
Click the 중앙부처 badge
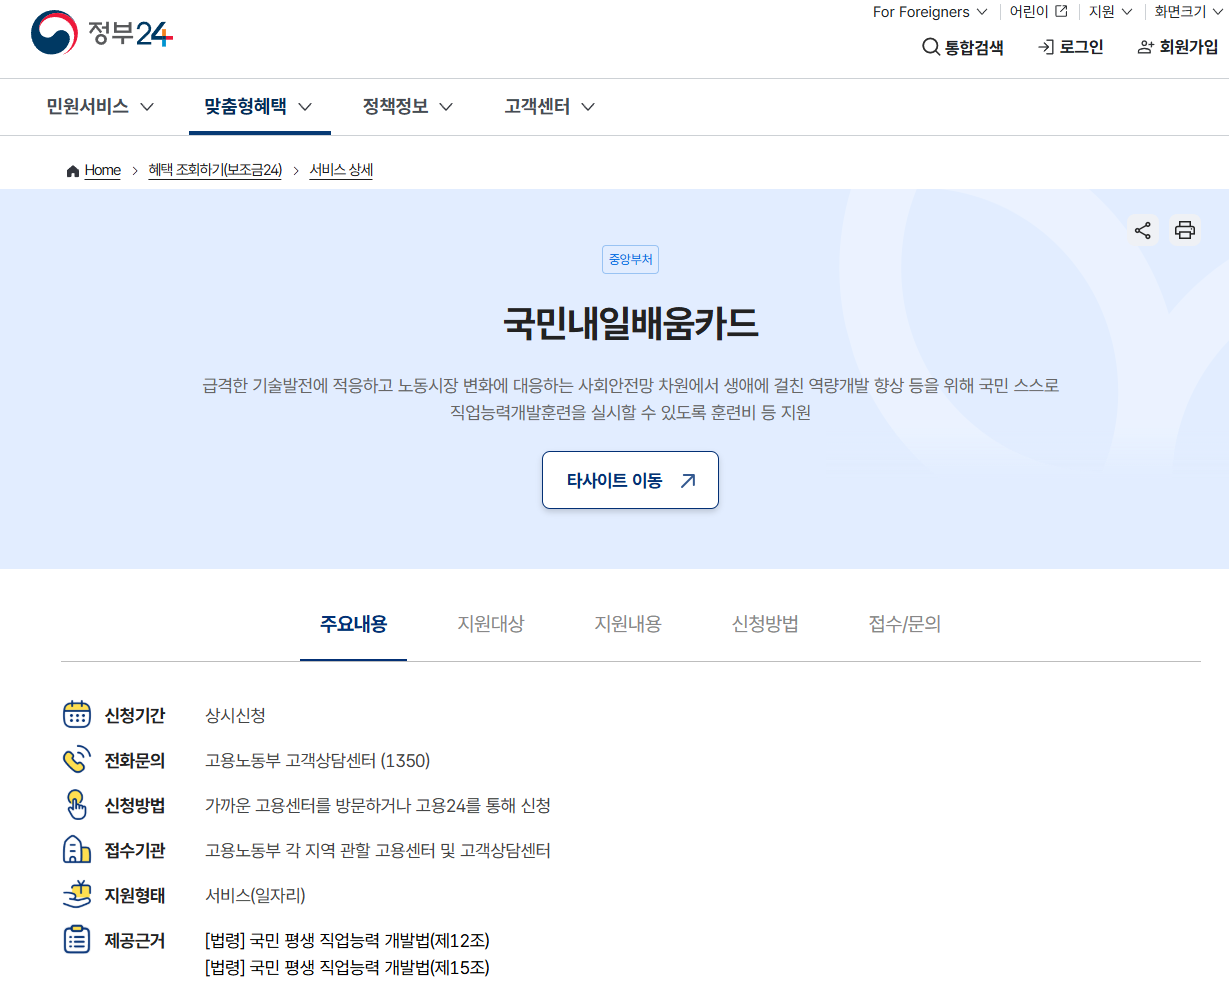[x=630, y=260]
